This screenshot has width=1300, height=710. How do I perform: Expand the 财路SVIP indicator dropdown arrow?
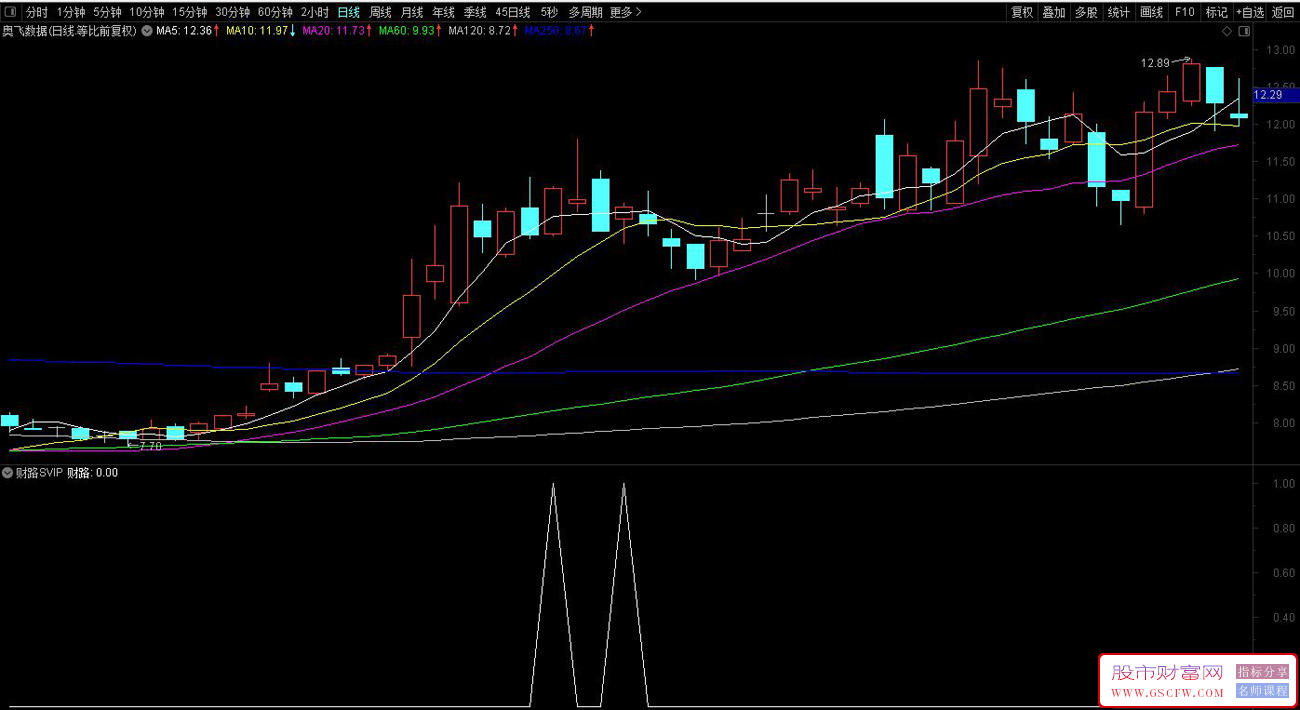7,473
